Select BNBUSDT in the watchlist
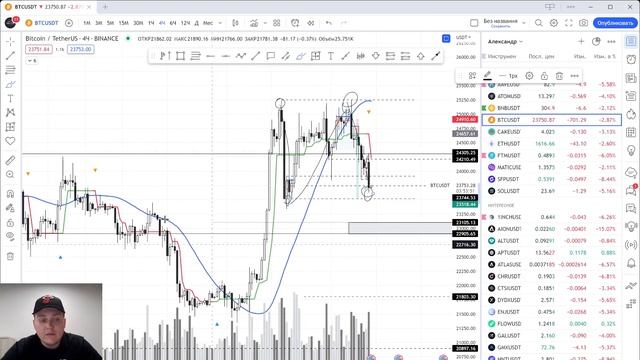Screen dimensions: 640x360 [552, 108]
